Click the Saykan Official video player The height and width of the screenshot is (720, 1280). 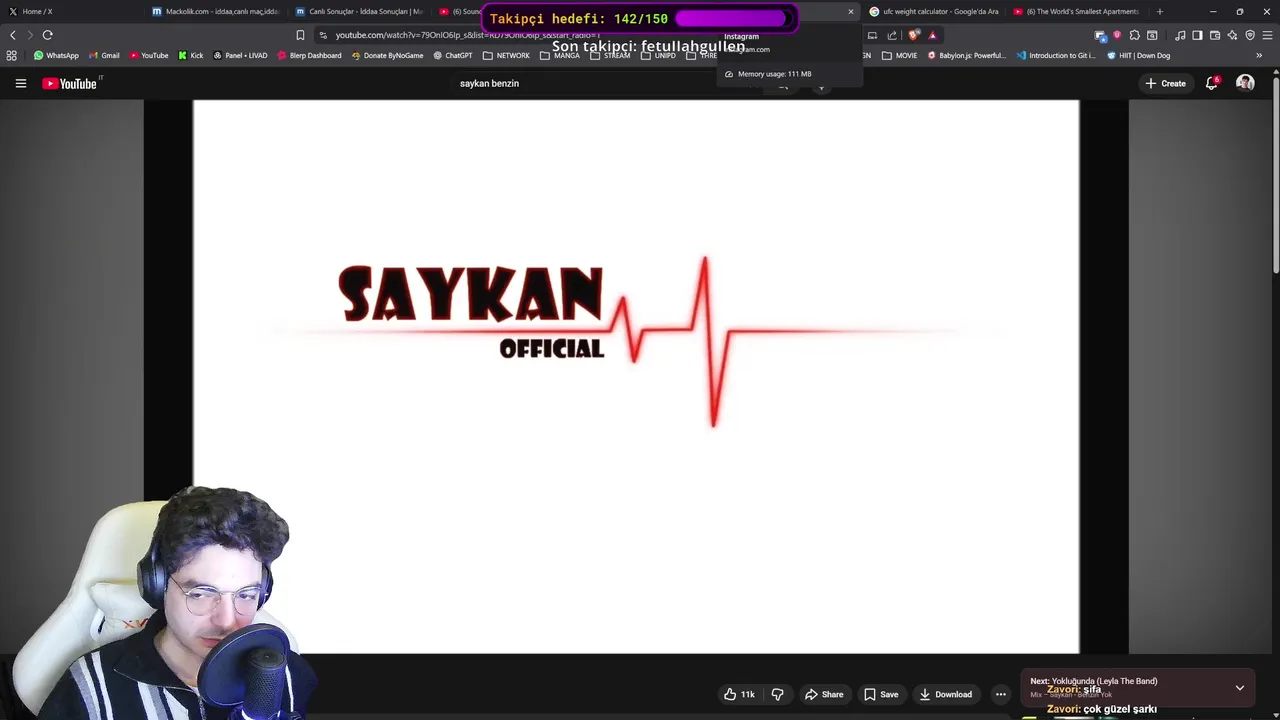[636, 376]
